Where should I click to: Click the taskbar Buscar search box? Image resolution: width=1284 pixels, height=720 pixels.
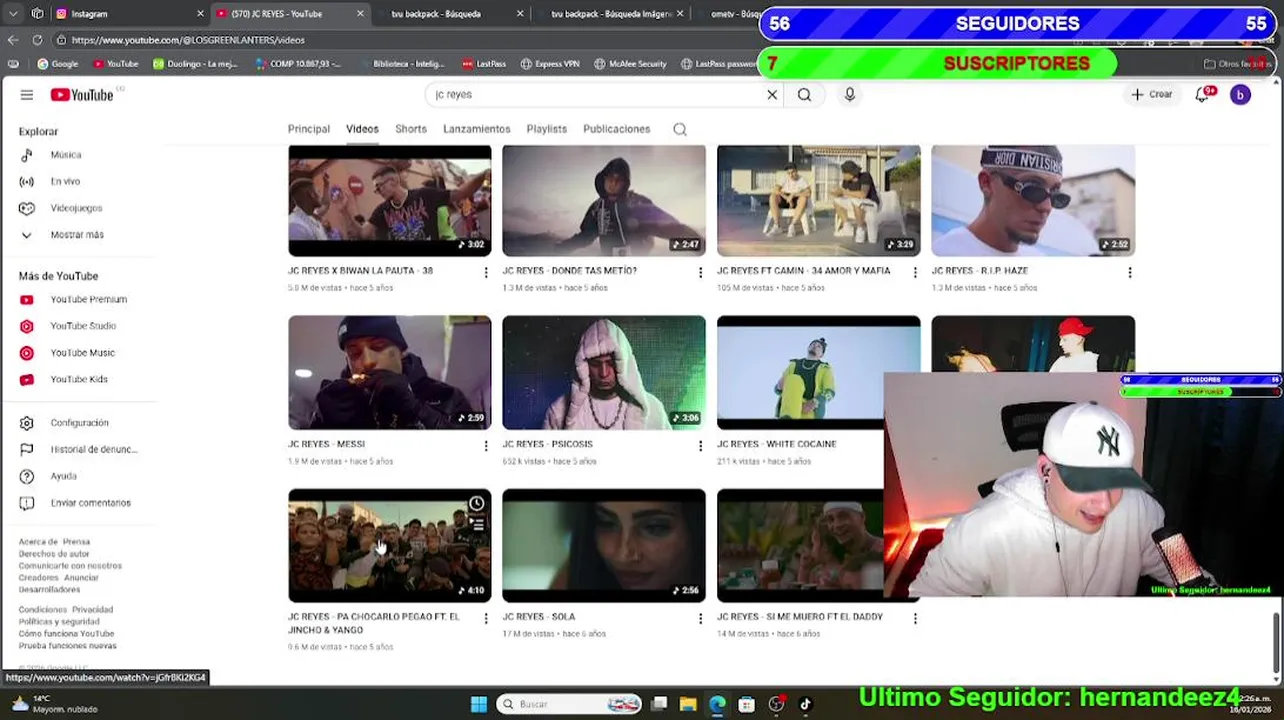[568, 704]
